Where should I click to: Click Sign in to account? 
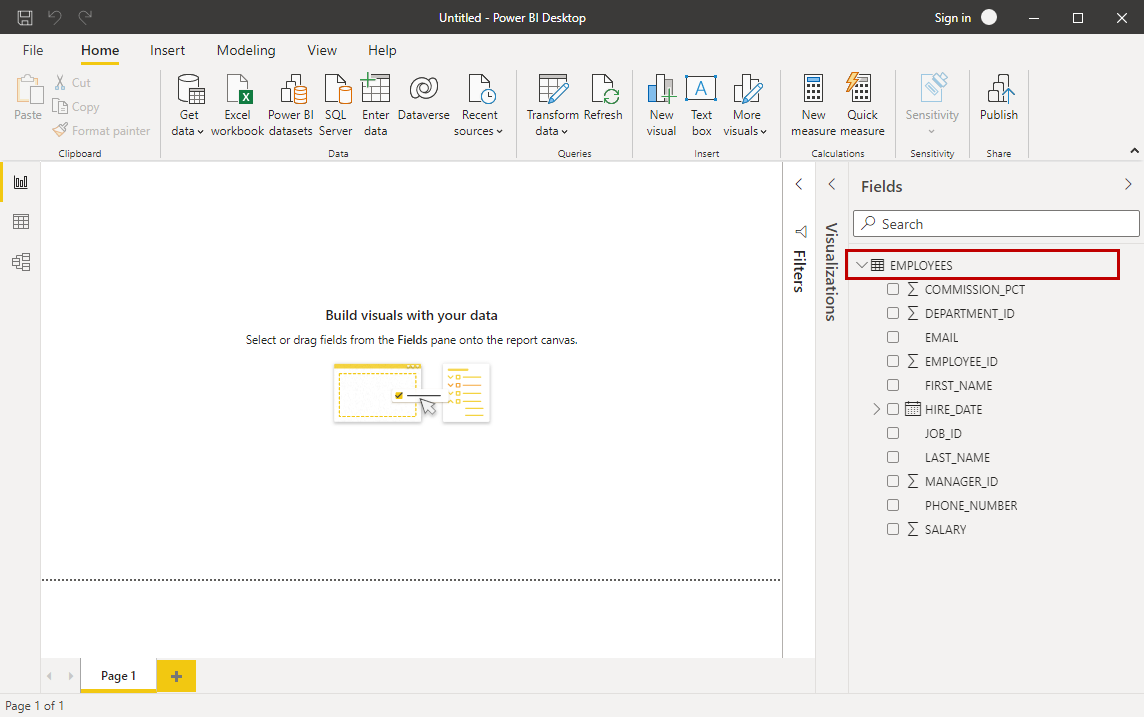[x=952, y=18]
